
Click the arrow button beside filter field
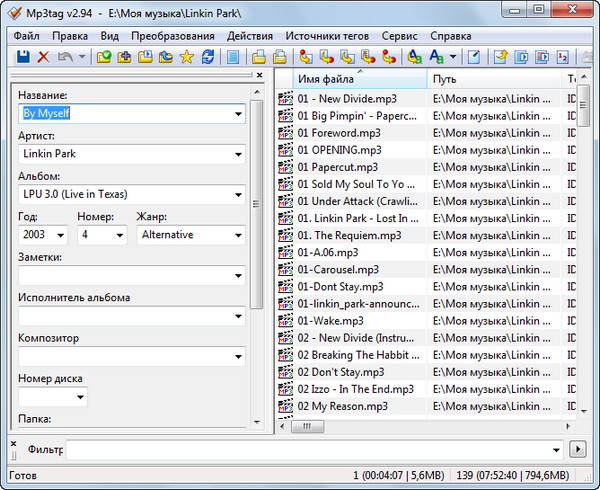pos(579,449)
